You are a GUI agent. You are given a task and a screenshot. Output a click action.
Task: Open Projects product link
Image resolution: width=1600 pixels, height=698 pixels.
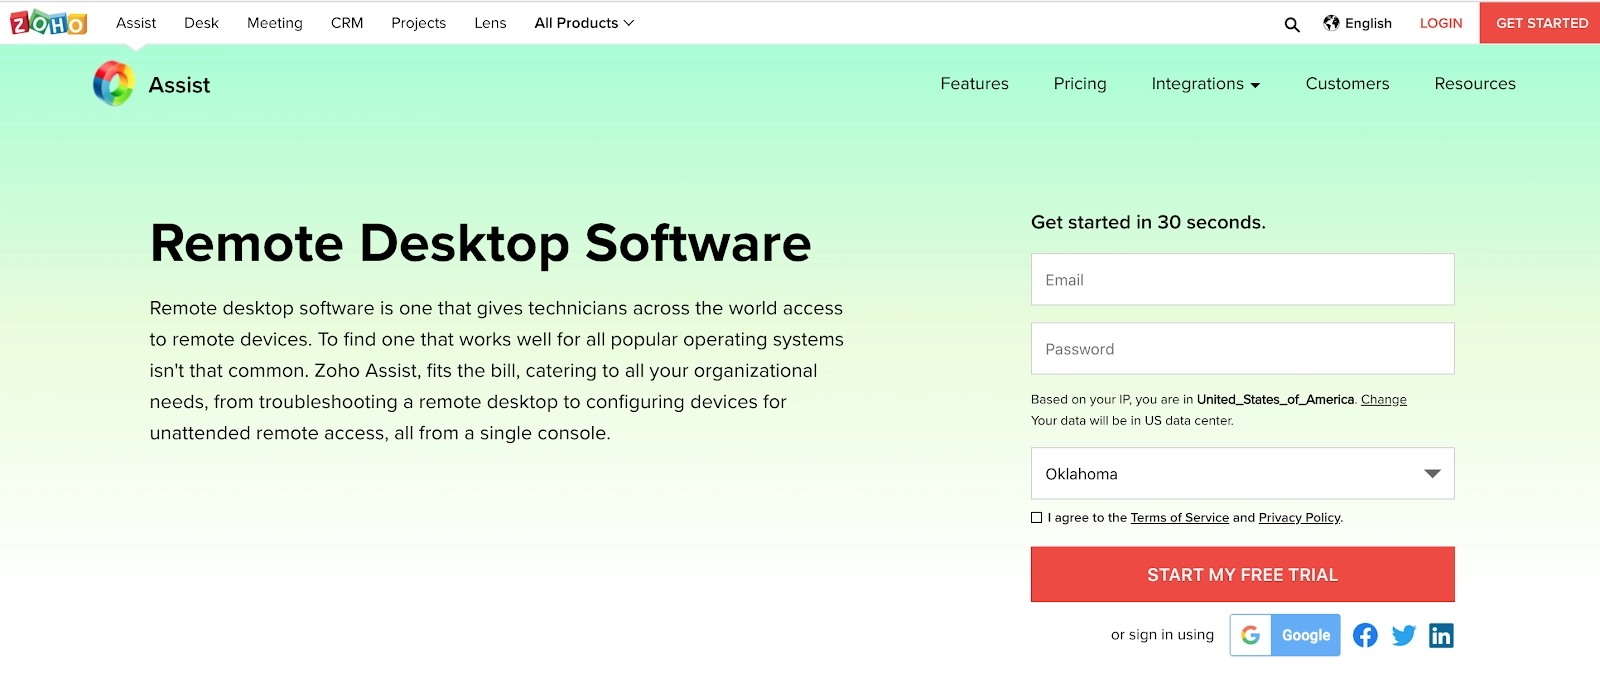pyautogui.click(x=419, y=23)
